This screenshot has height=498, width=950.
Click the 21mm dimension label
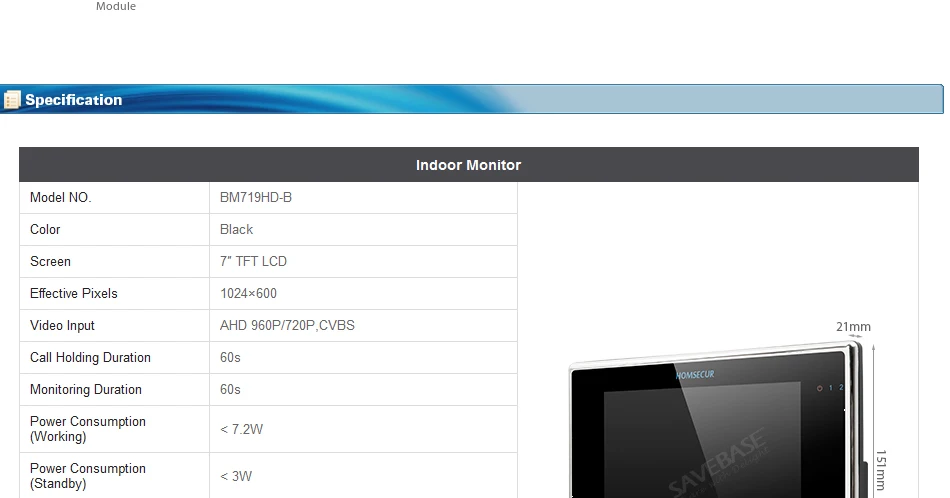[853, 327]
